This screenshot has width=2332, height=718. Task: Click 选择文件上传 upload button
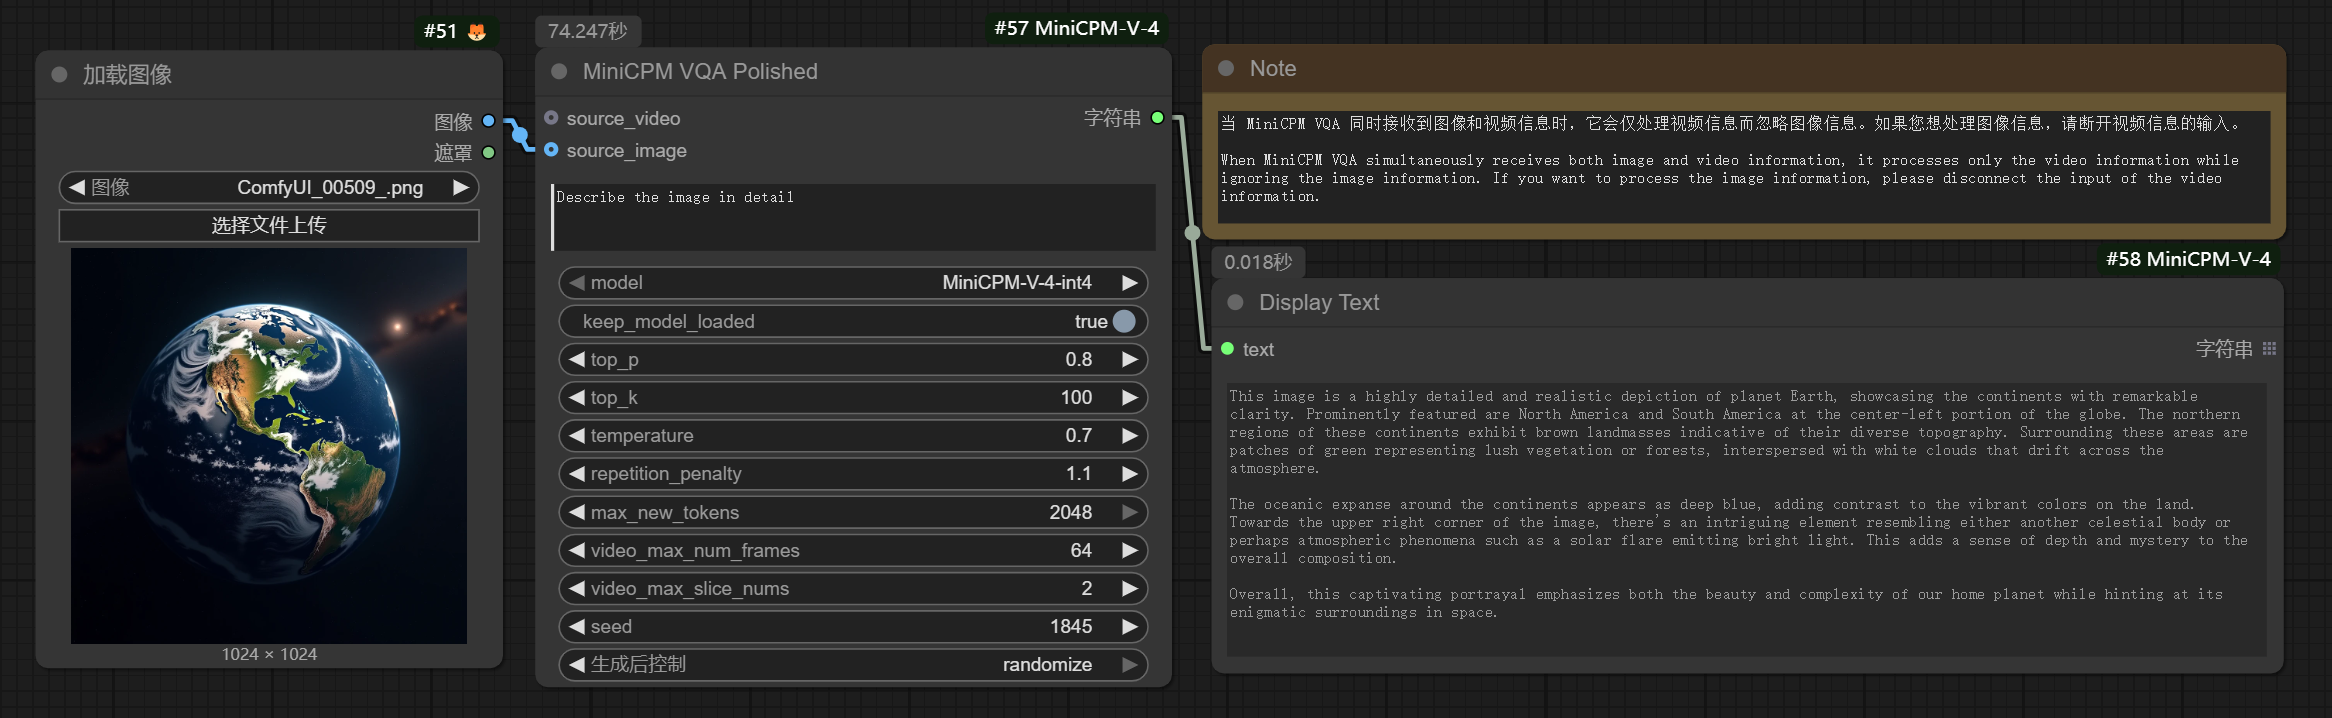269,225
